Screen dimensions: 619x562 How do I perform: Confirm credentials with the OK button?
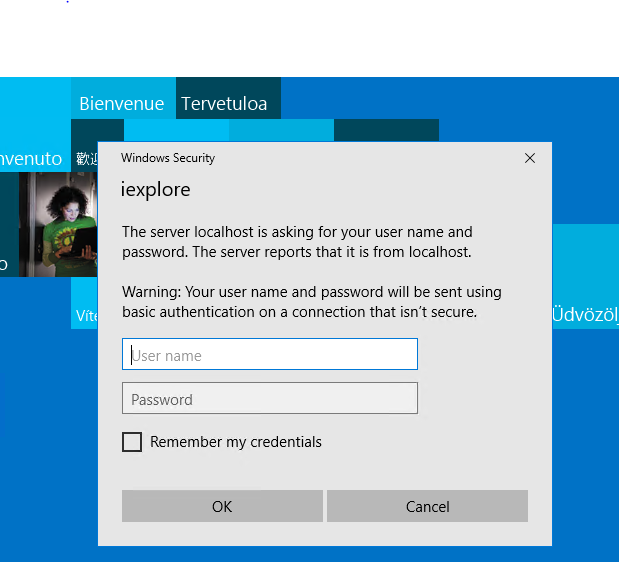222,506
